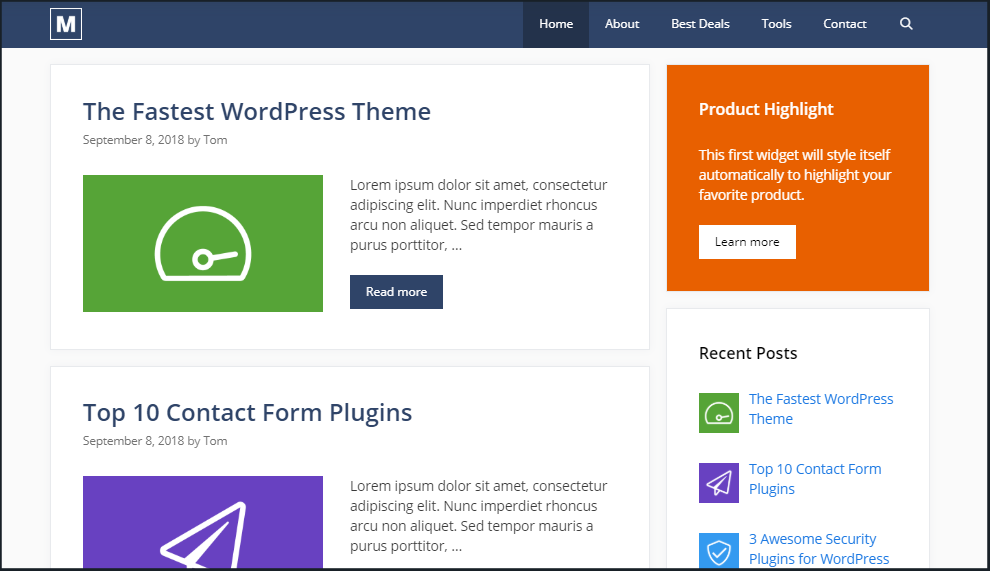
Task: Open the Contact page
Action: pyautogui.click(x=845, y=24)
